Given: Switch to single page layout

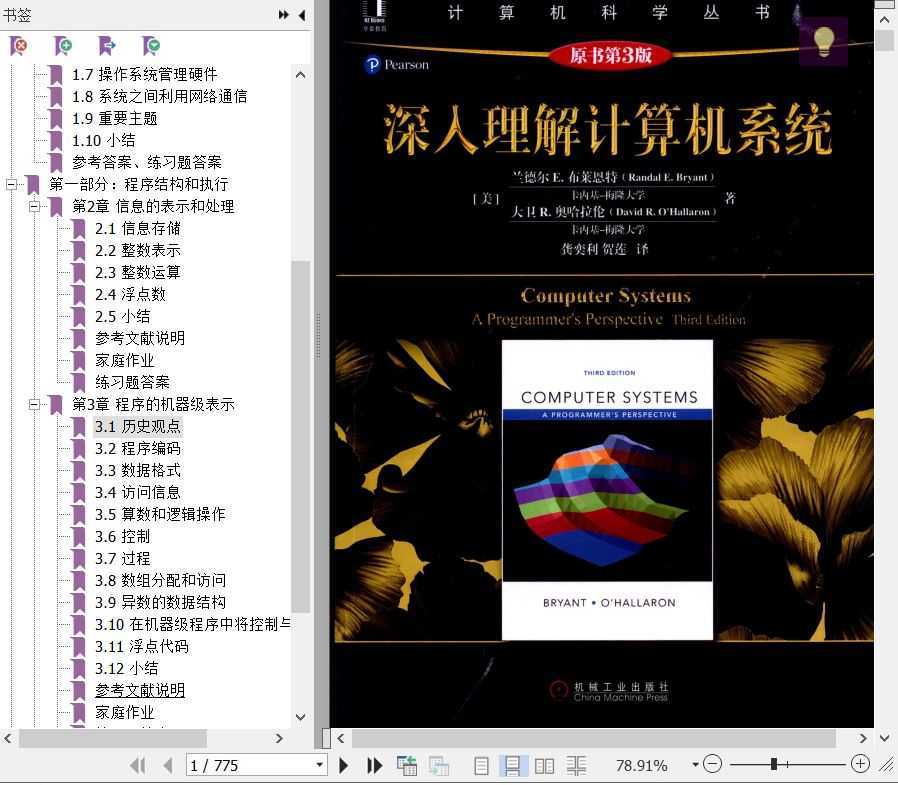Looking at the screenshot, I should (482, 766).
